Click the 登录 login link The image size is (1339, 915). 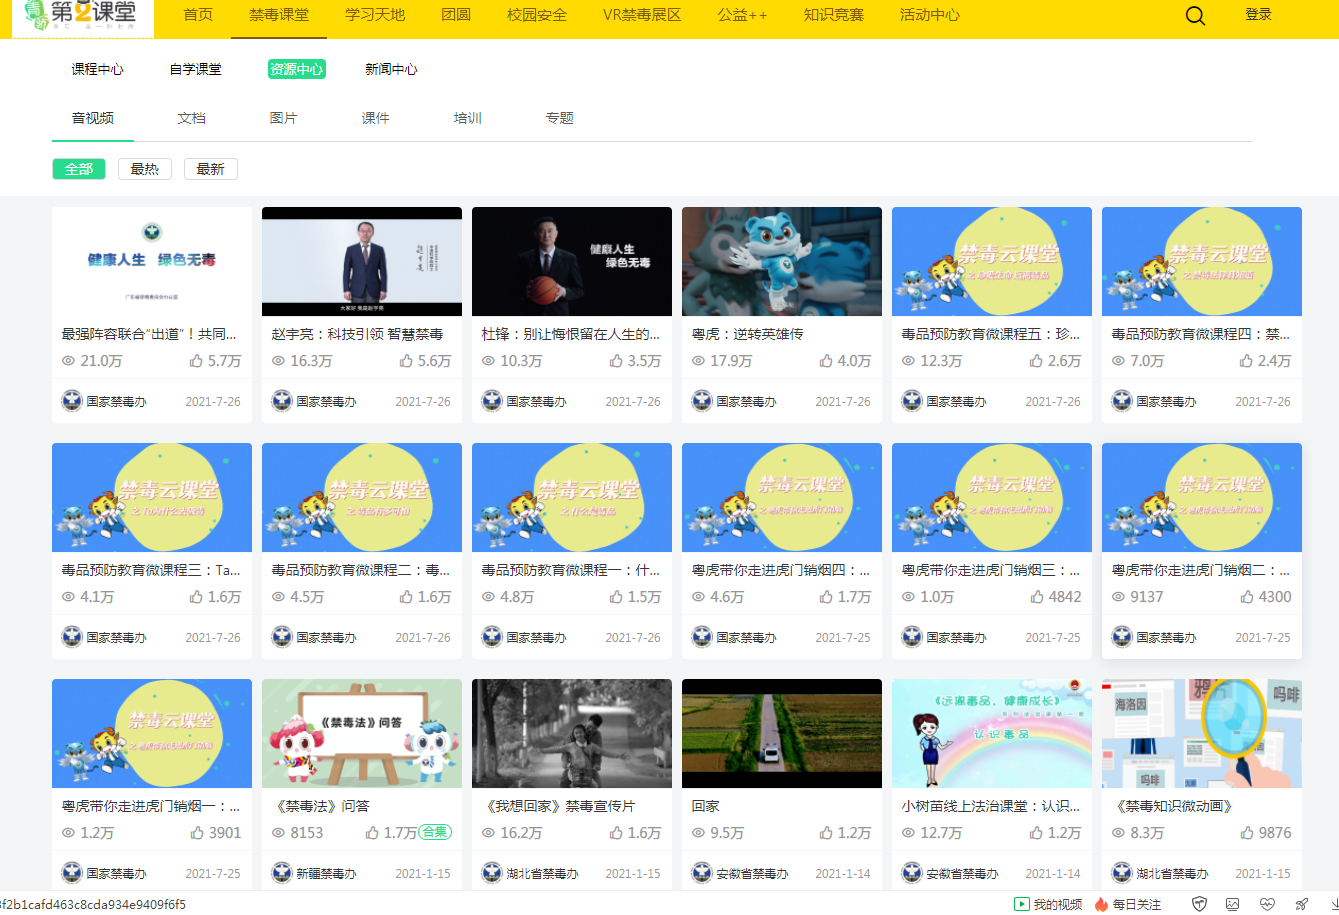1258,14
